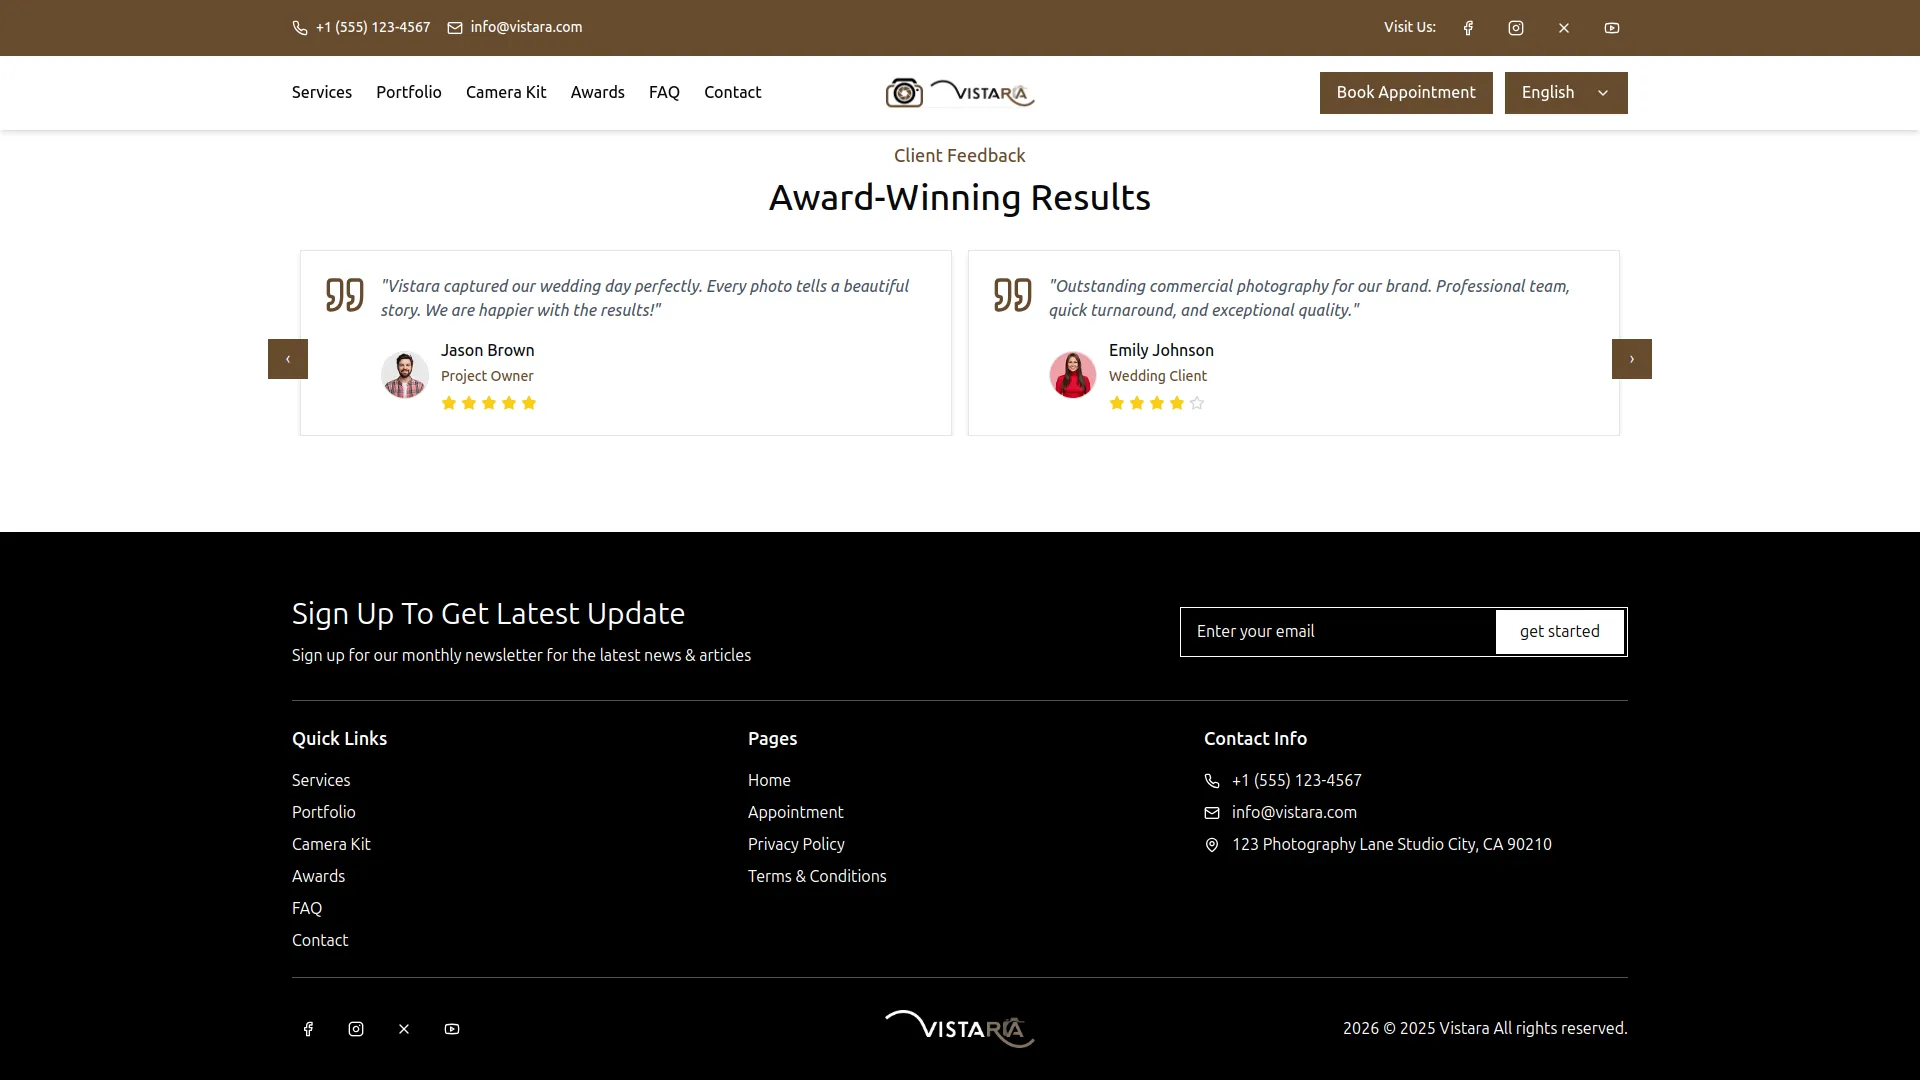The height and width of the screenshot is (1080, 1920).
Task: Open Portfolio in top navigation
Action: [x=408, y=92]
